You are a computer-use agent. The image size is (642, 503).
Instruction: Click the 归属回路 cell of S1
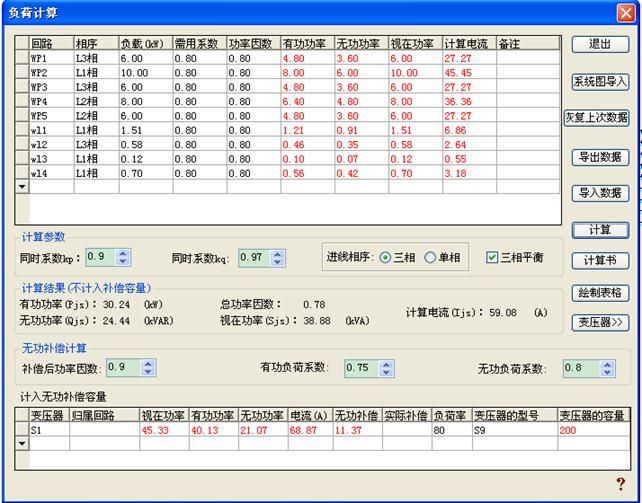click(104, 430)
